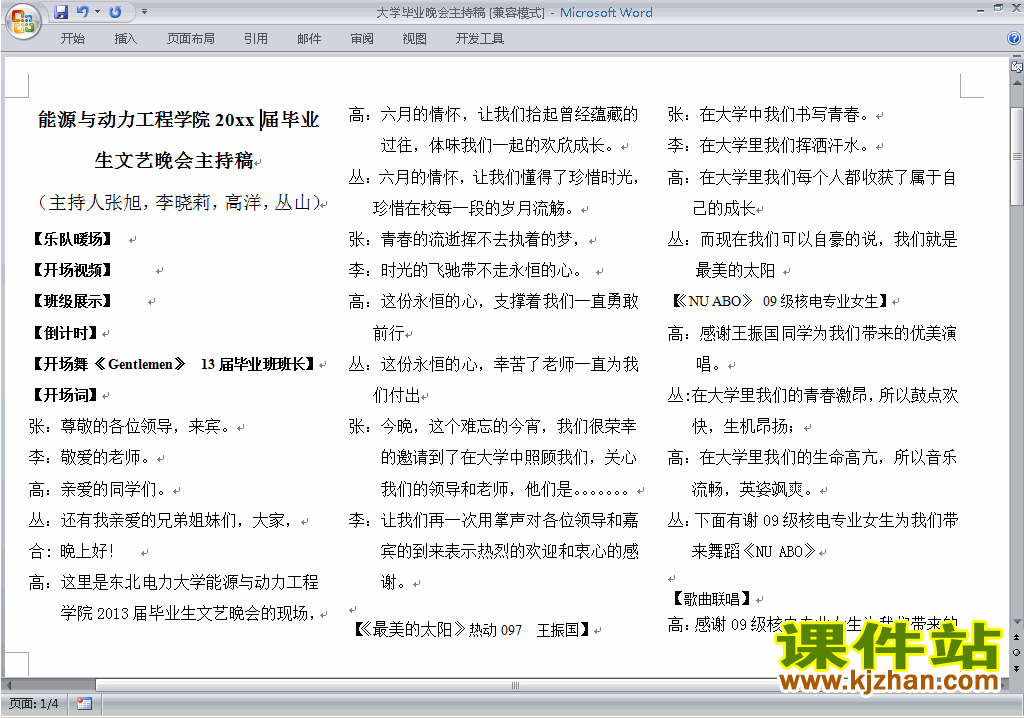The image size is (1024, 718).
Task: Click the line 高:六月的情怀,让我们拾起曾经蕴藏的
Action: pos(493,115)
